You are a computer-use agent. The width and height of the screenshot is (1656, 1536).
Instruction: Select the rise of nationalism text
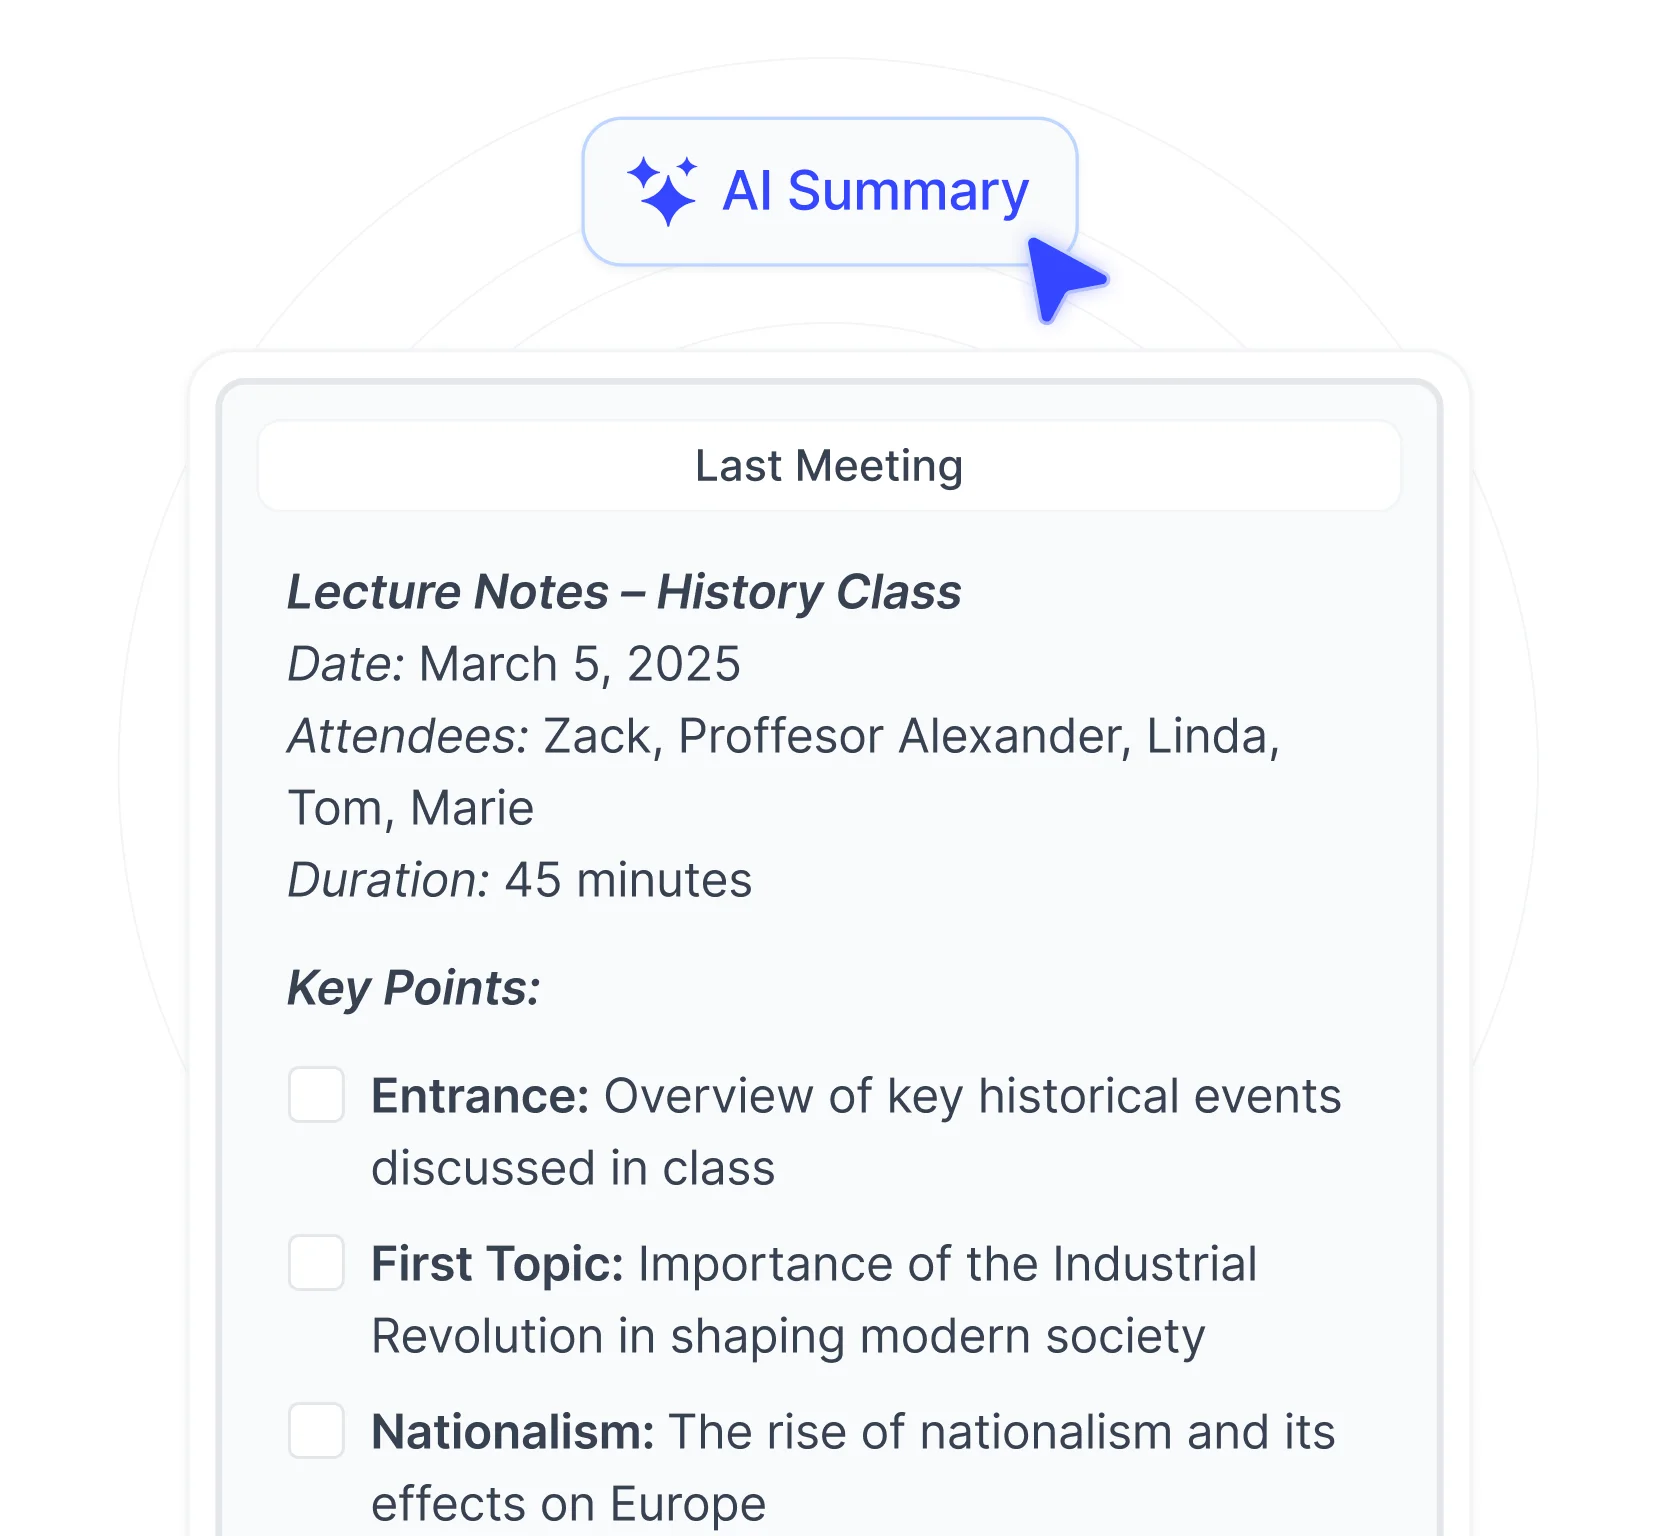pos(1000,1432)
